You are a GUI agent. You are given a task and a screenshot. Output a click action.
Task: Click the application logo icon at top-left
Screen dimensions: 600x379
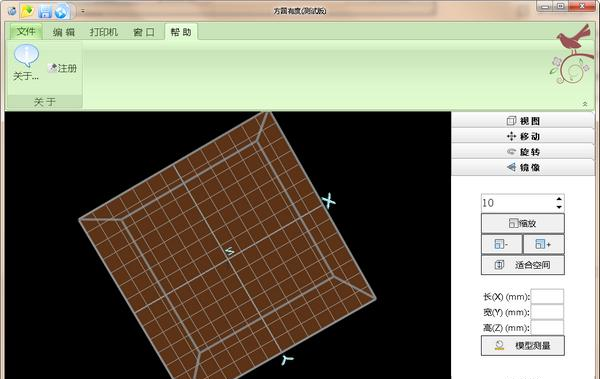pos(12,11)
